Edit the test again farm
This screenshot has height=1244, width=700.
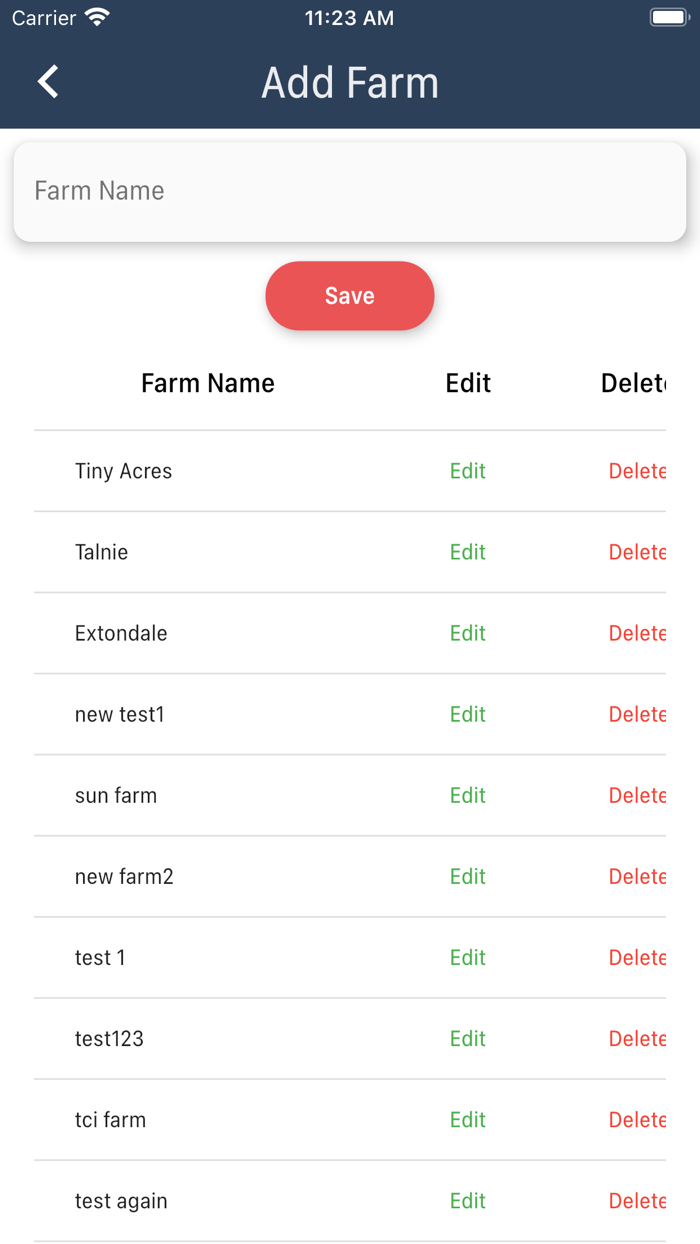point(467,1200)
